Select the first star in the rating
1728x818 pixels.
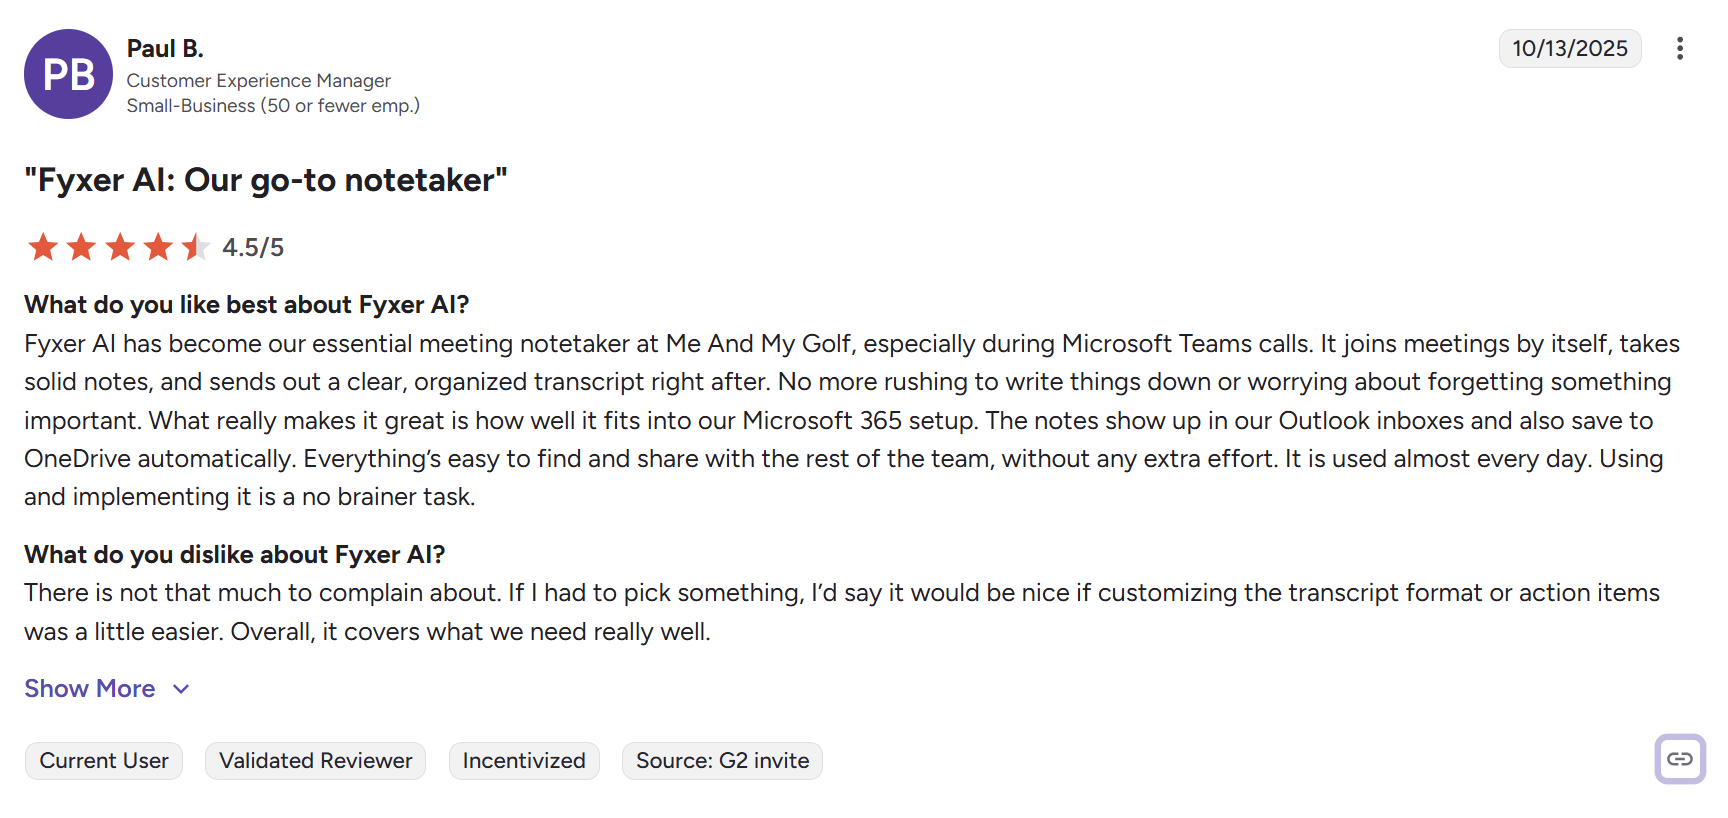[43, 246]
